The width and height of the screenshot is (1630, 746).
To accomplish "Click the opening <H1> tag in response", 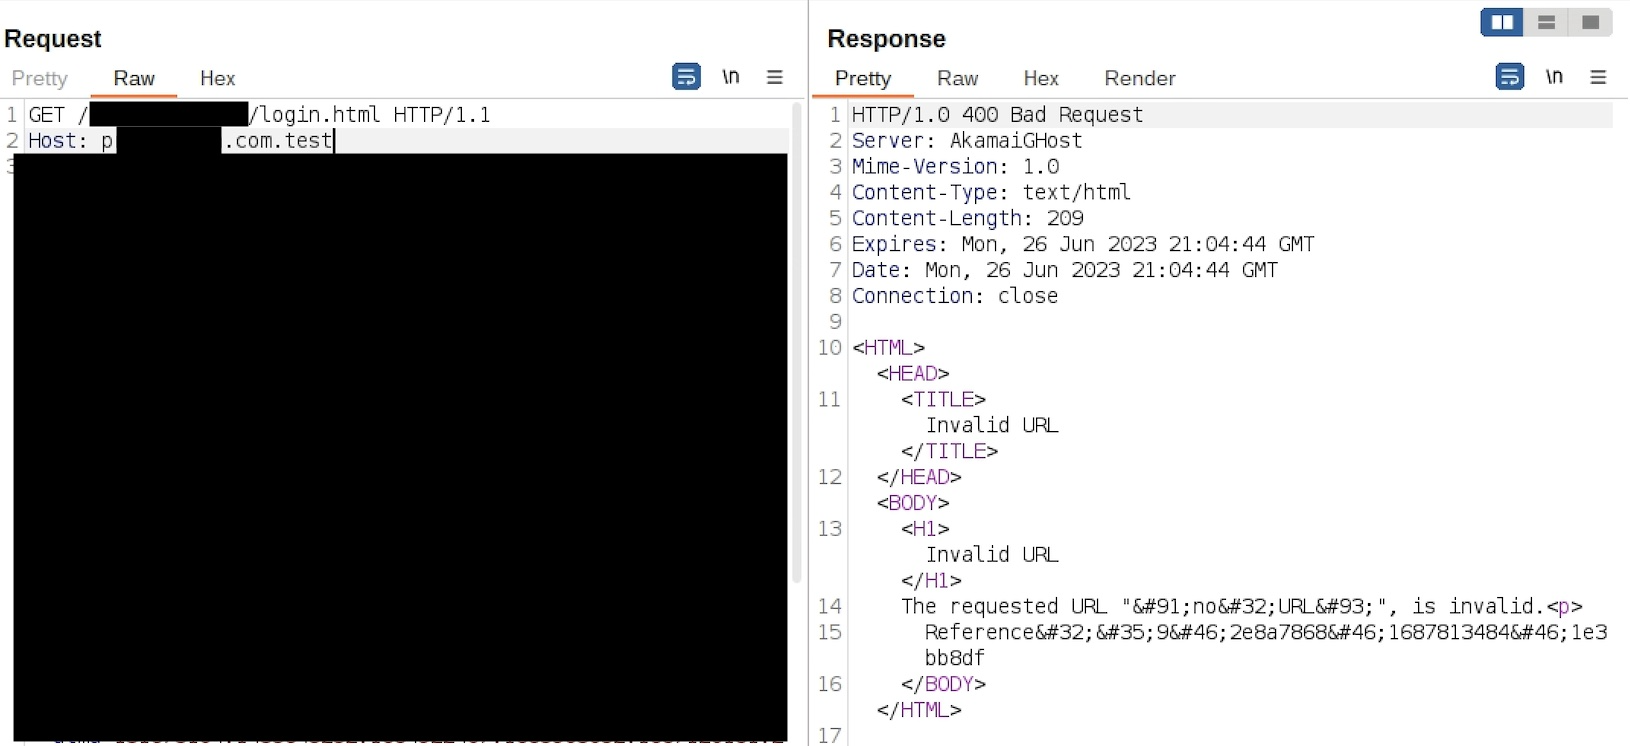I will pos(925,529).
